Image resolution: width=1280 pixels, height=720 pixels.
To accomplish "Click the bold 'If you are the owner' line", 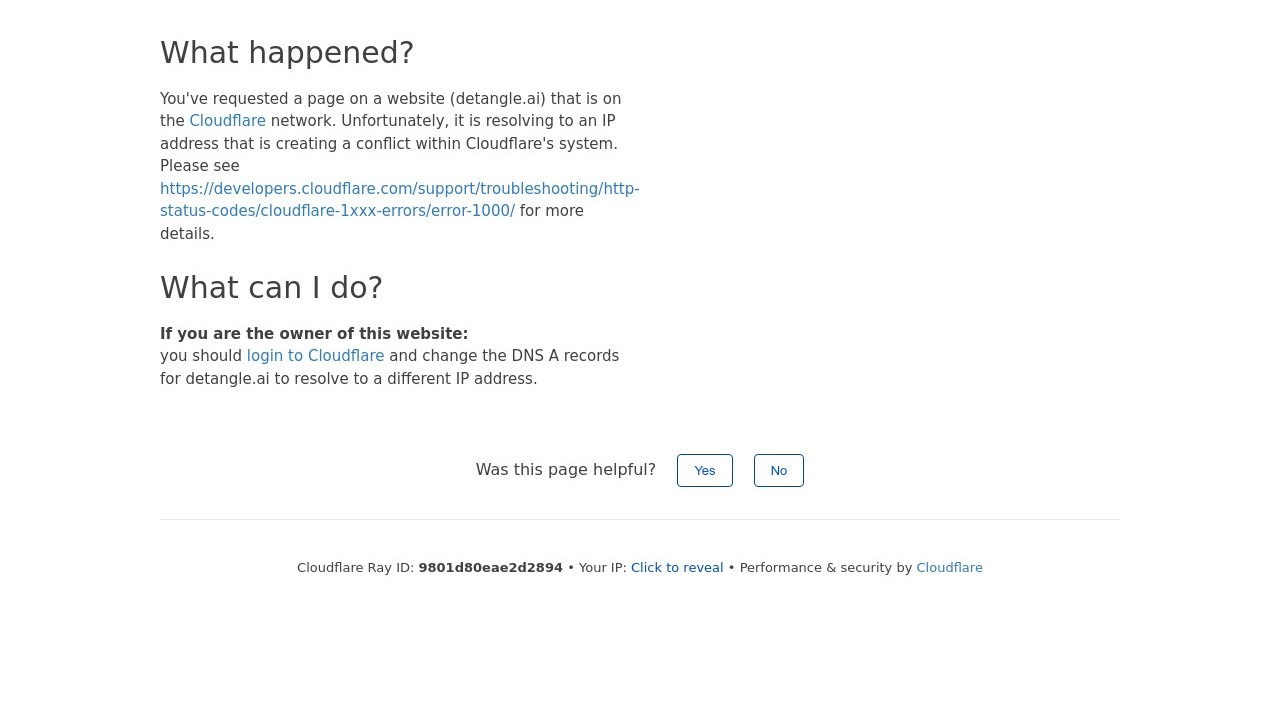I will (314, 334).
